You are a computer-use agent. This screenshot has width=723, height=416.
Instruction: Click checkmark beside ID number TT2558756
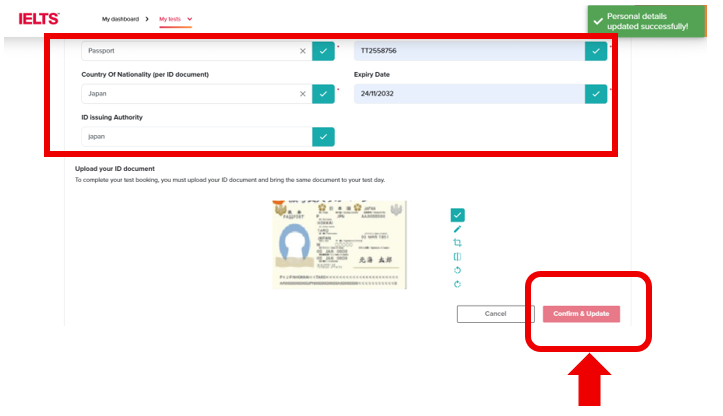[x=596, y=50]
